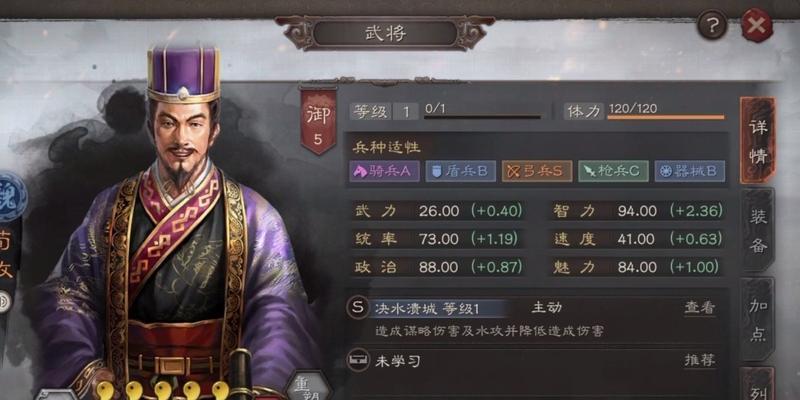The height and width of the screenshot is (400, 800).
Task: Close the 武将 panel with red X
Action: 757,24
